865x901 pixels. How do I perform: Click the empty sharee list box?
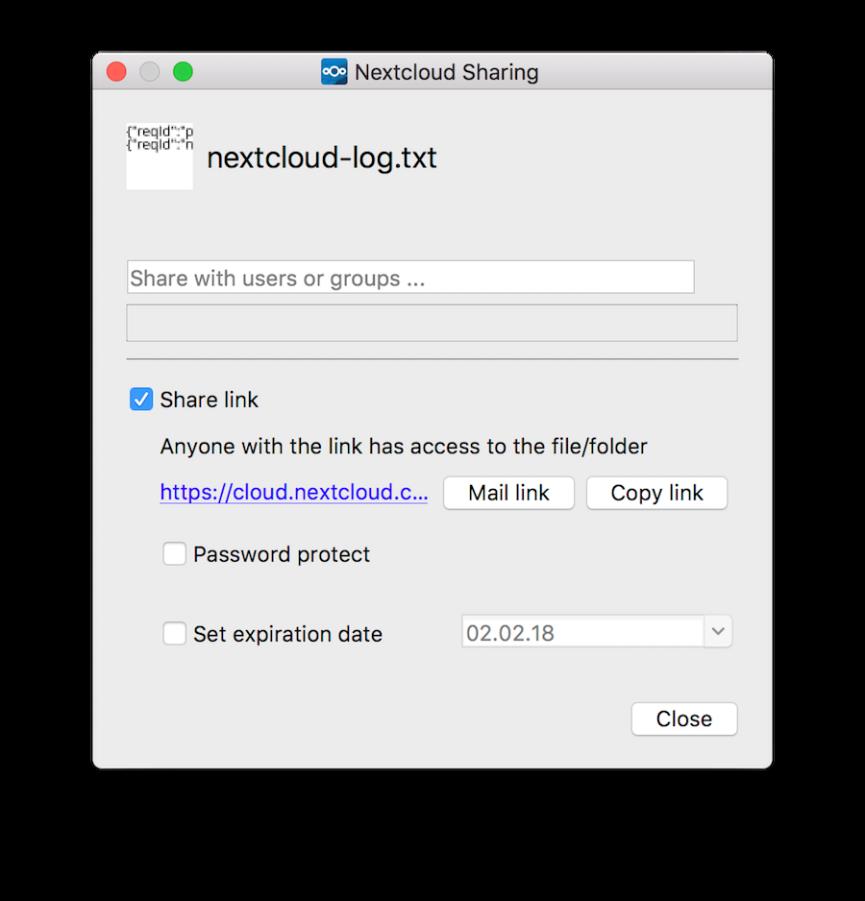tap(431, 323)
